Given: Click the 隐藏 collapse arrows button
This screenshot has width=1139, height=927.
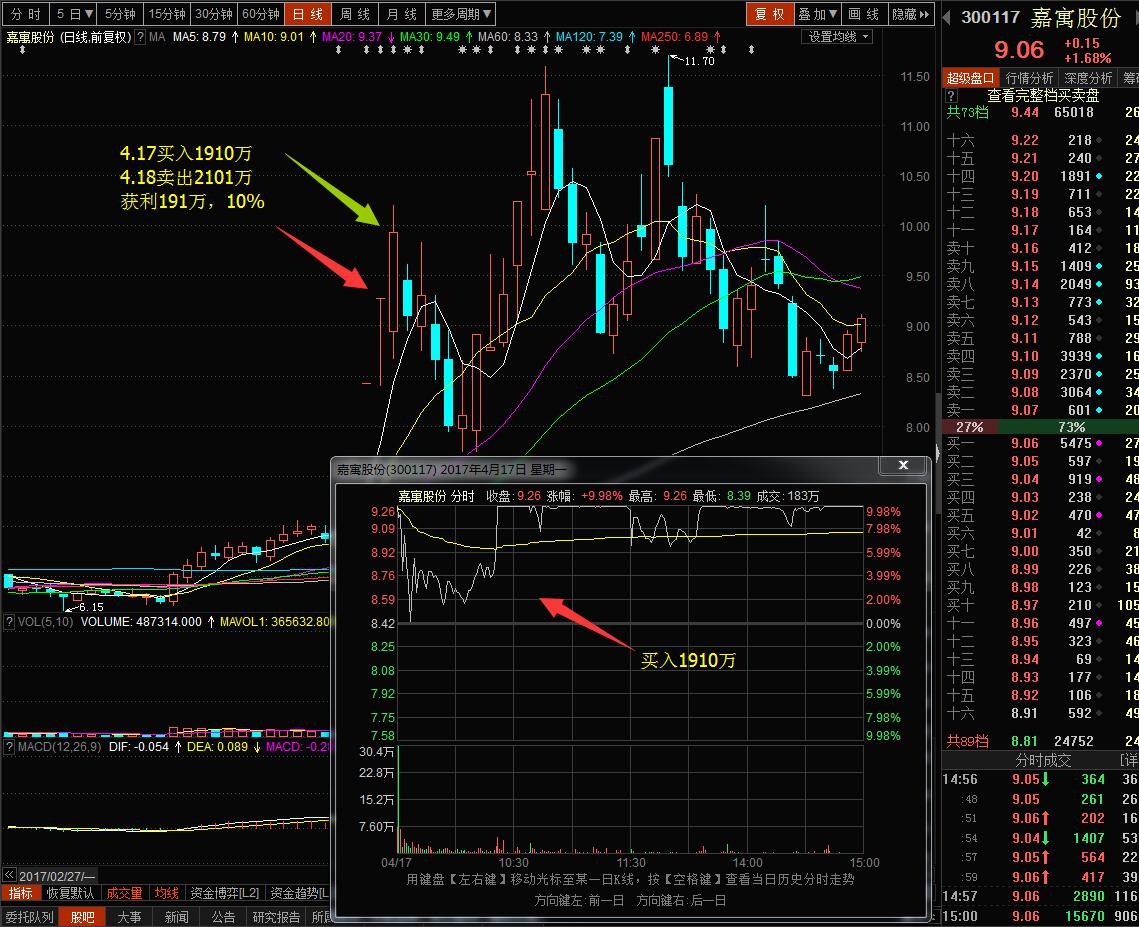Looking at the screenshot, I should (x=907, y=14).
